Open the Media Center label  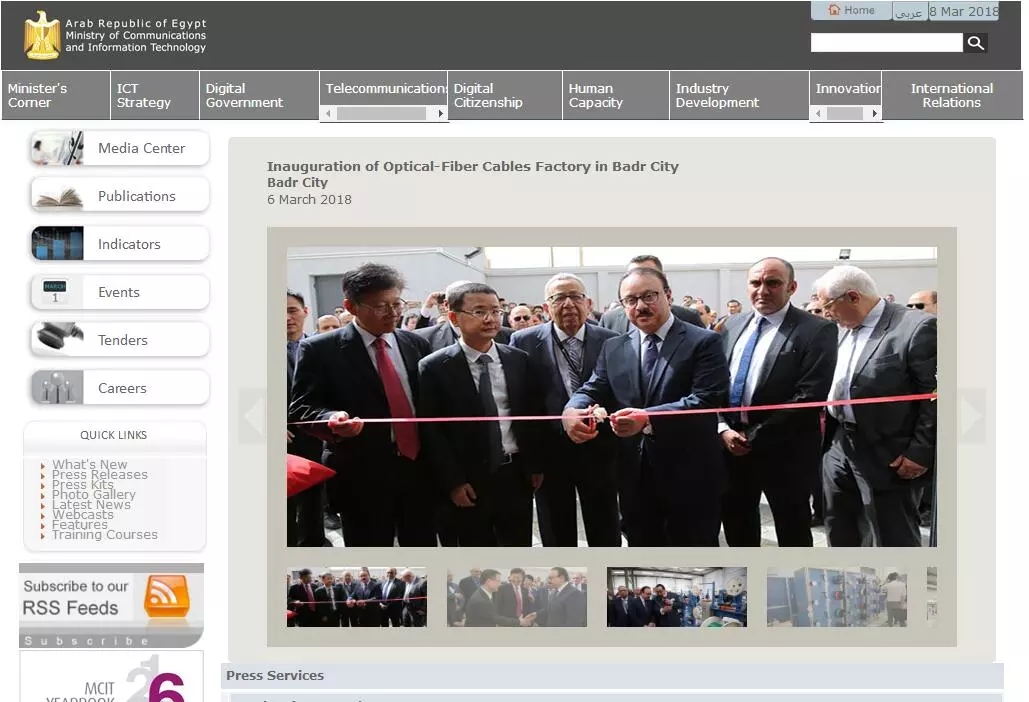tap(142, 148)
